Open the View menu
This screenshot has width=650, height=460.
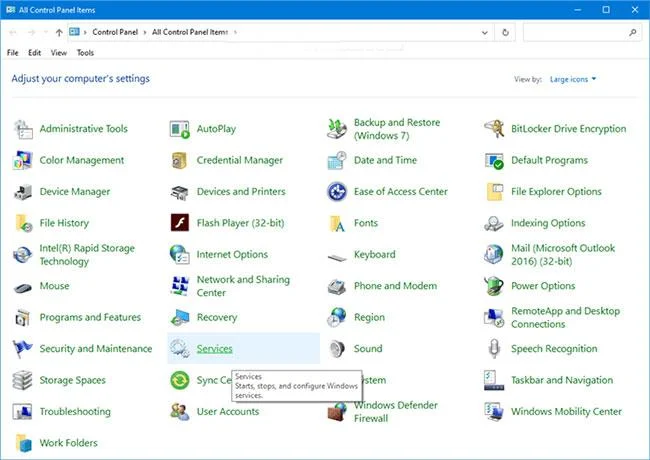coord(59,53)
